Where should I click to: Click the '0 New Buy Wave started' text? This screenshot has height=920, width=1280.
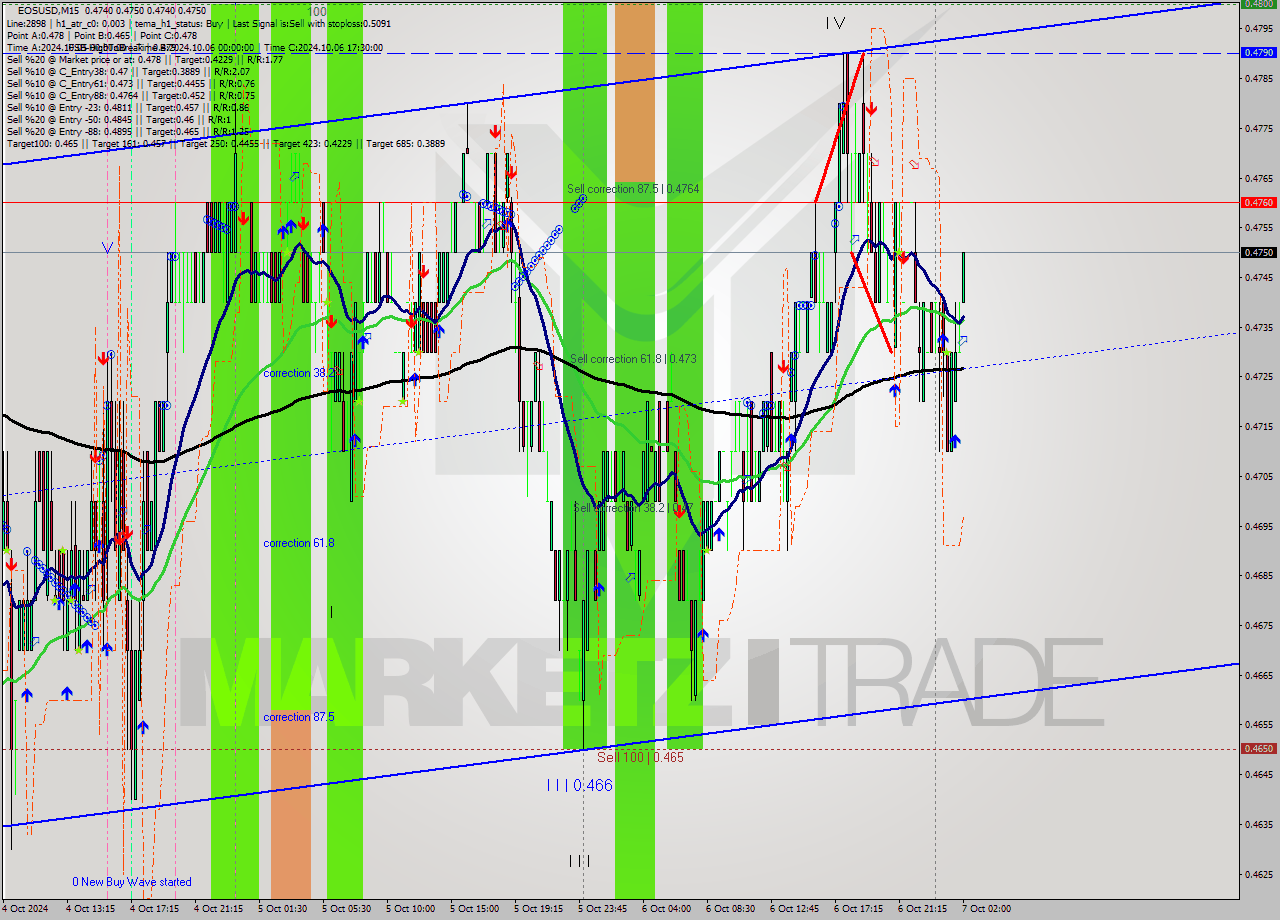click(132, 882)
